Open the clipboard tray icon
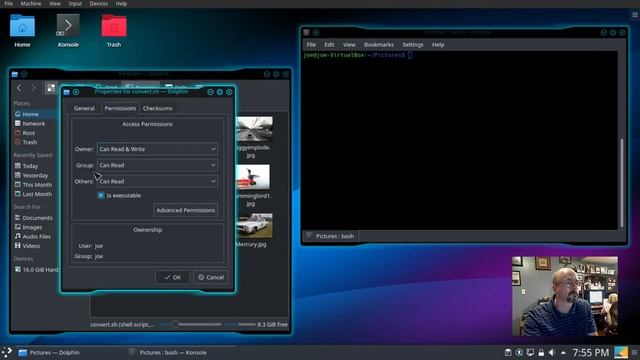This screenshot has width=640, height=360. tap(508, 353)
